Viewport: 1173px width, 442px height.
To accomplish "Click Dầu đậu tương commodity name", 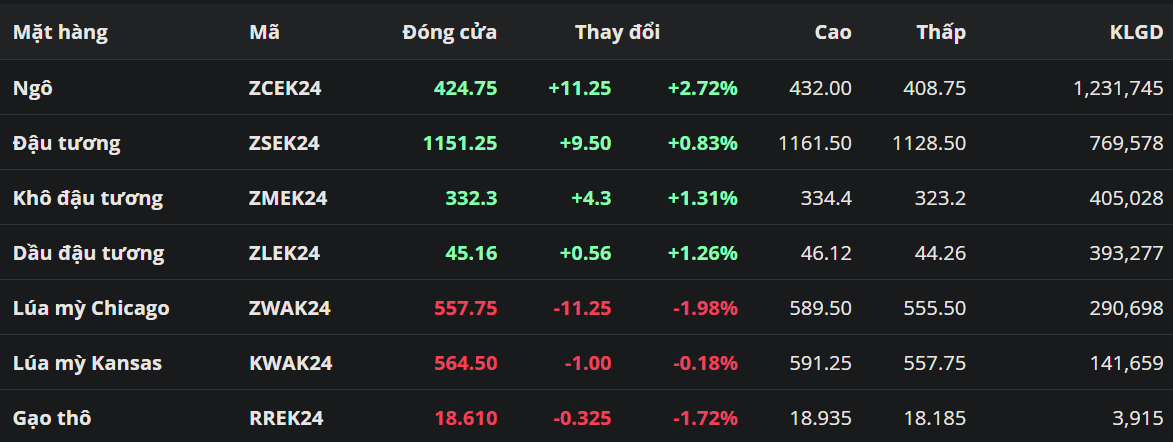I will coord(88,253).
